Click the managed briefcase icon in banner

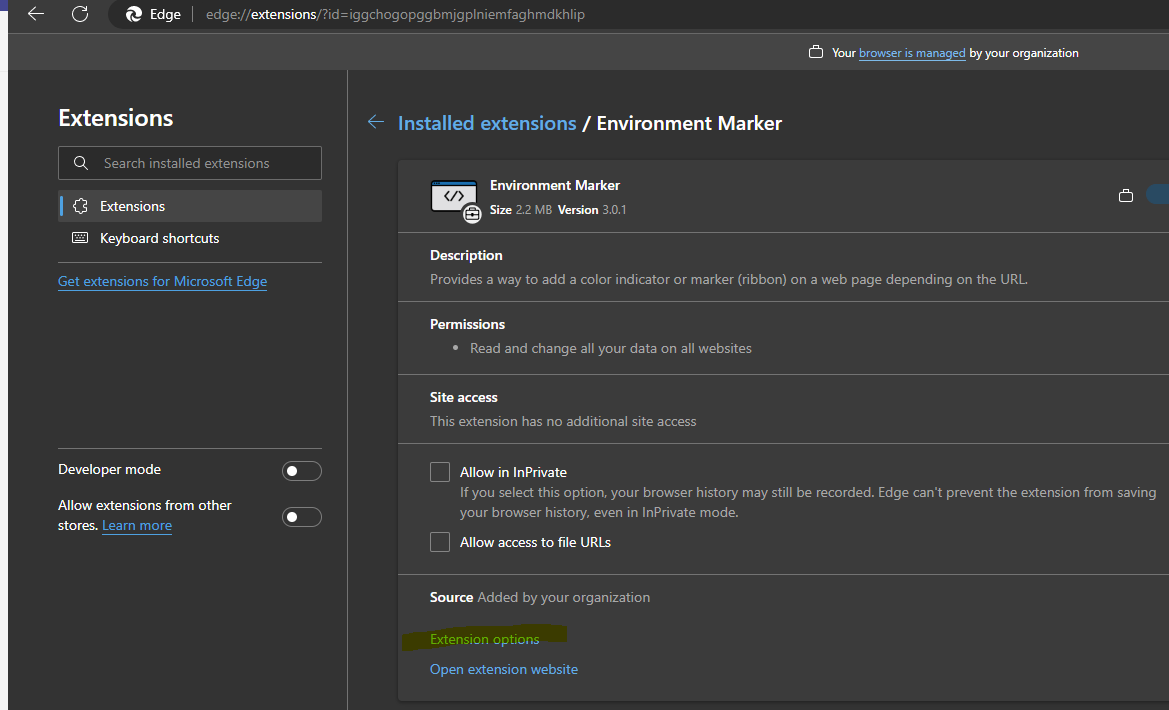(816, 52)
